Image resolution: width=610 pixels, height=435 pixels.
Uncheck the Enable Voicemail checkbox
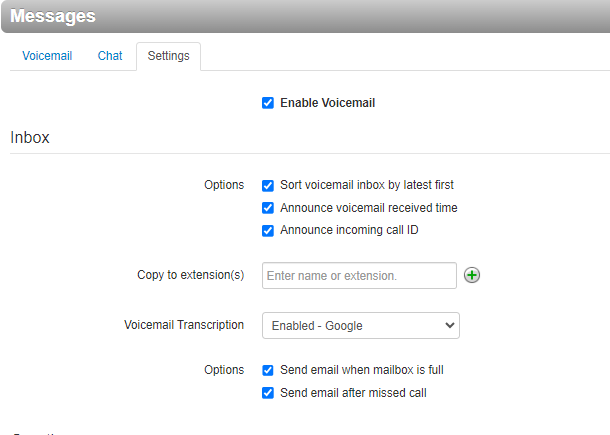268,103
